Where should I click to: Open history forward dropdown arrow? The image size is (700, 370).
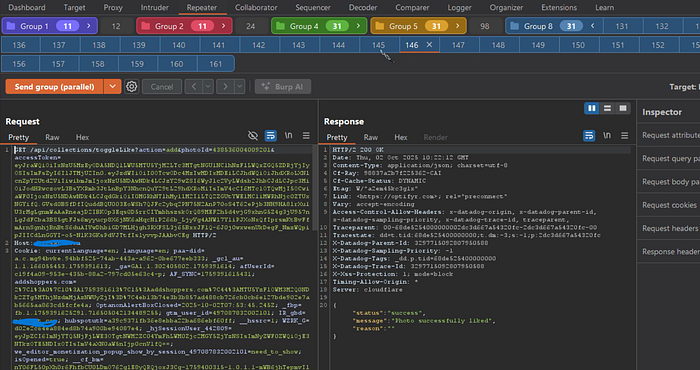(240, 87)
